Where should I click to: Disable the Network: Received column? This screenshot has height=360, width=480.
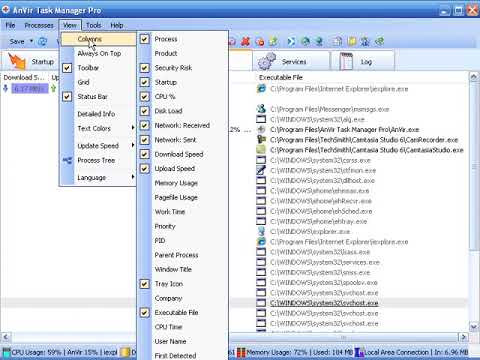pos(144,125)
